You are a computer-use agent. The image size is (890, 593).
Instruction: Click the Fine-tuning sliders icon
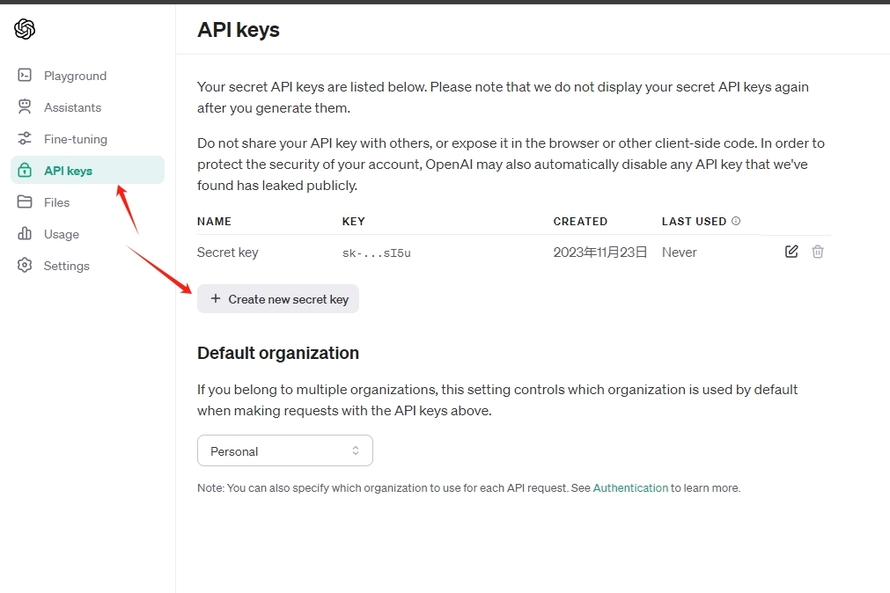[24, 138]
